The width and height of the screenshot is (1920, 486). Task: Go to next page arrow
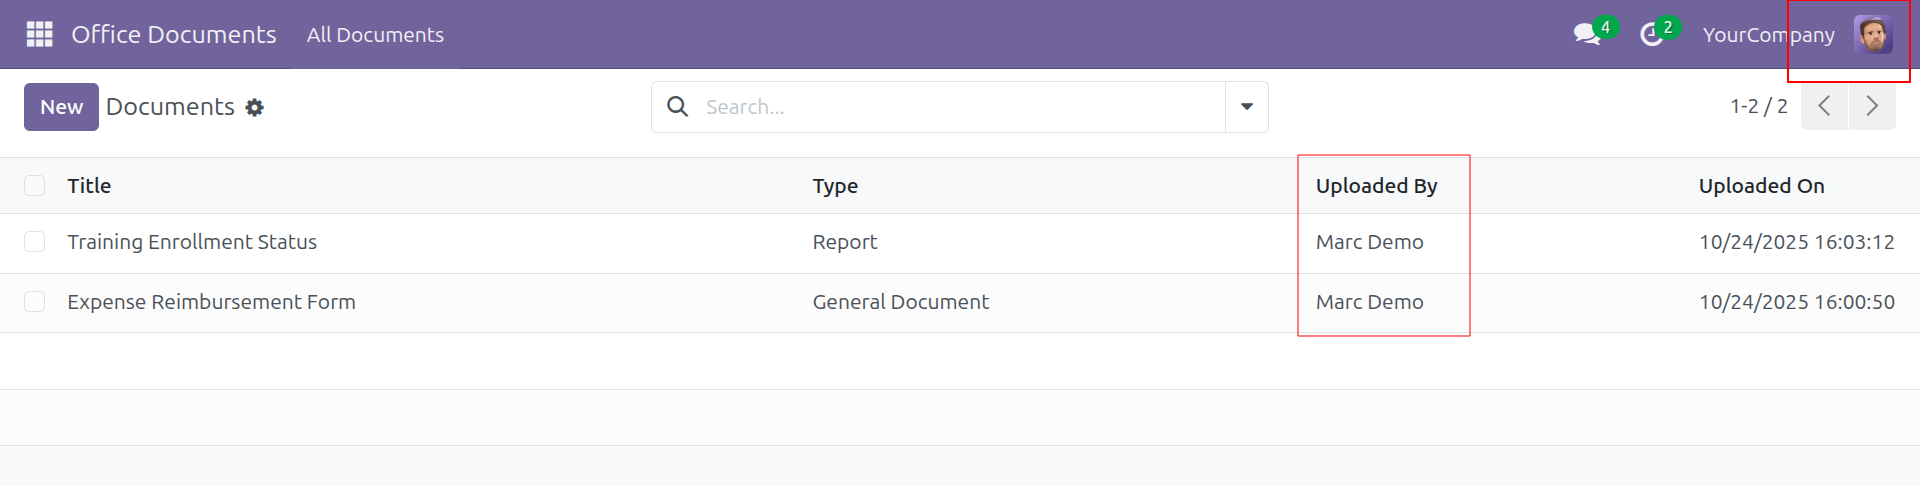coord(1872,106)
